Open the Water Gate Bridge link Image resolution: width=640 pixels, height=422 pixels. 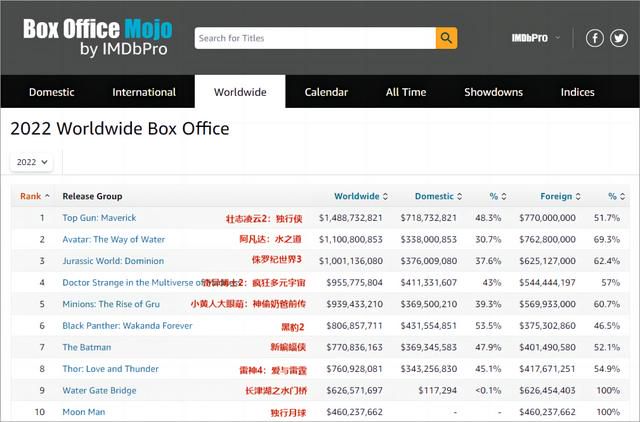(99, 391)
